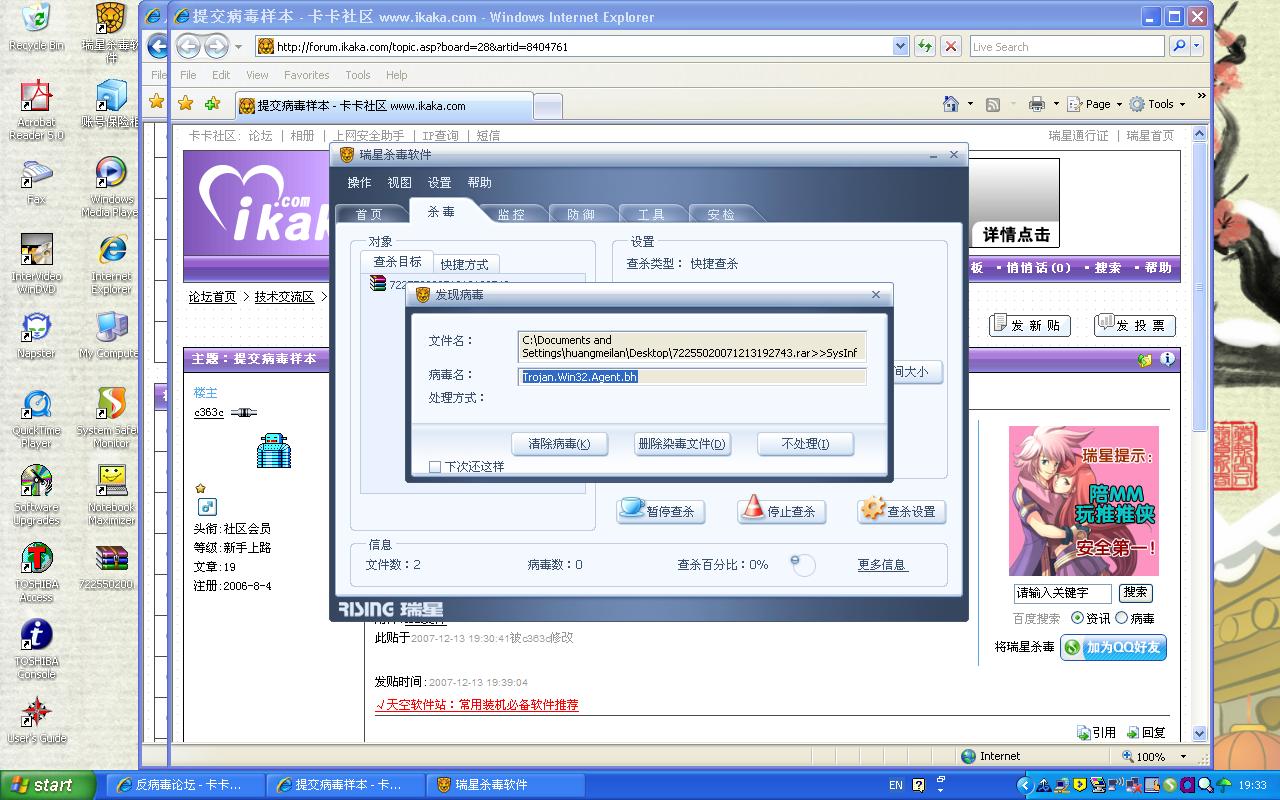Image resolution: width=1280 pixels, height=800 pixels.
Task: Select the Software Upgrades desktop icon
Action: coord(36,495)
